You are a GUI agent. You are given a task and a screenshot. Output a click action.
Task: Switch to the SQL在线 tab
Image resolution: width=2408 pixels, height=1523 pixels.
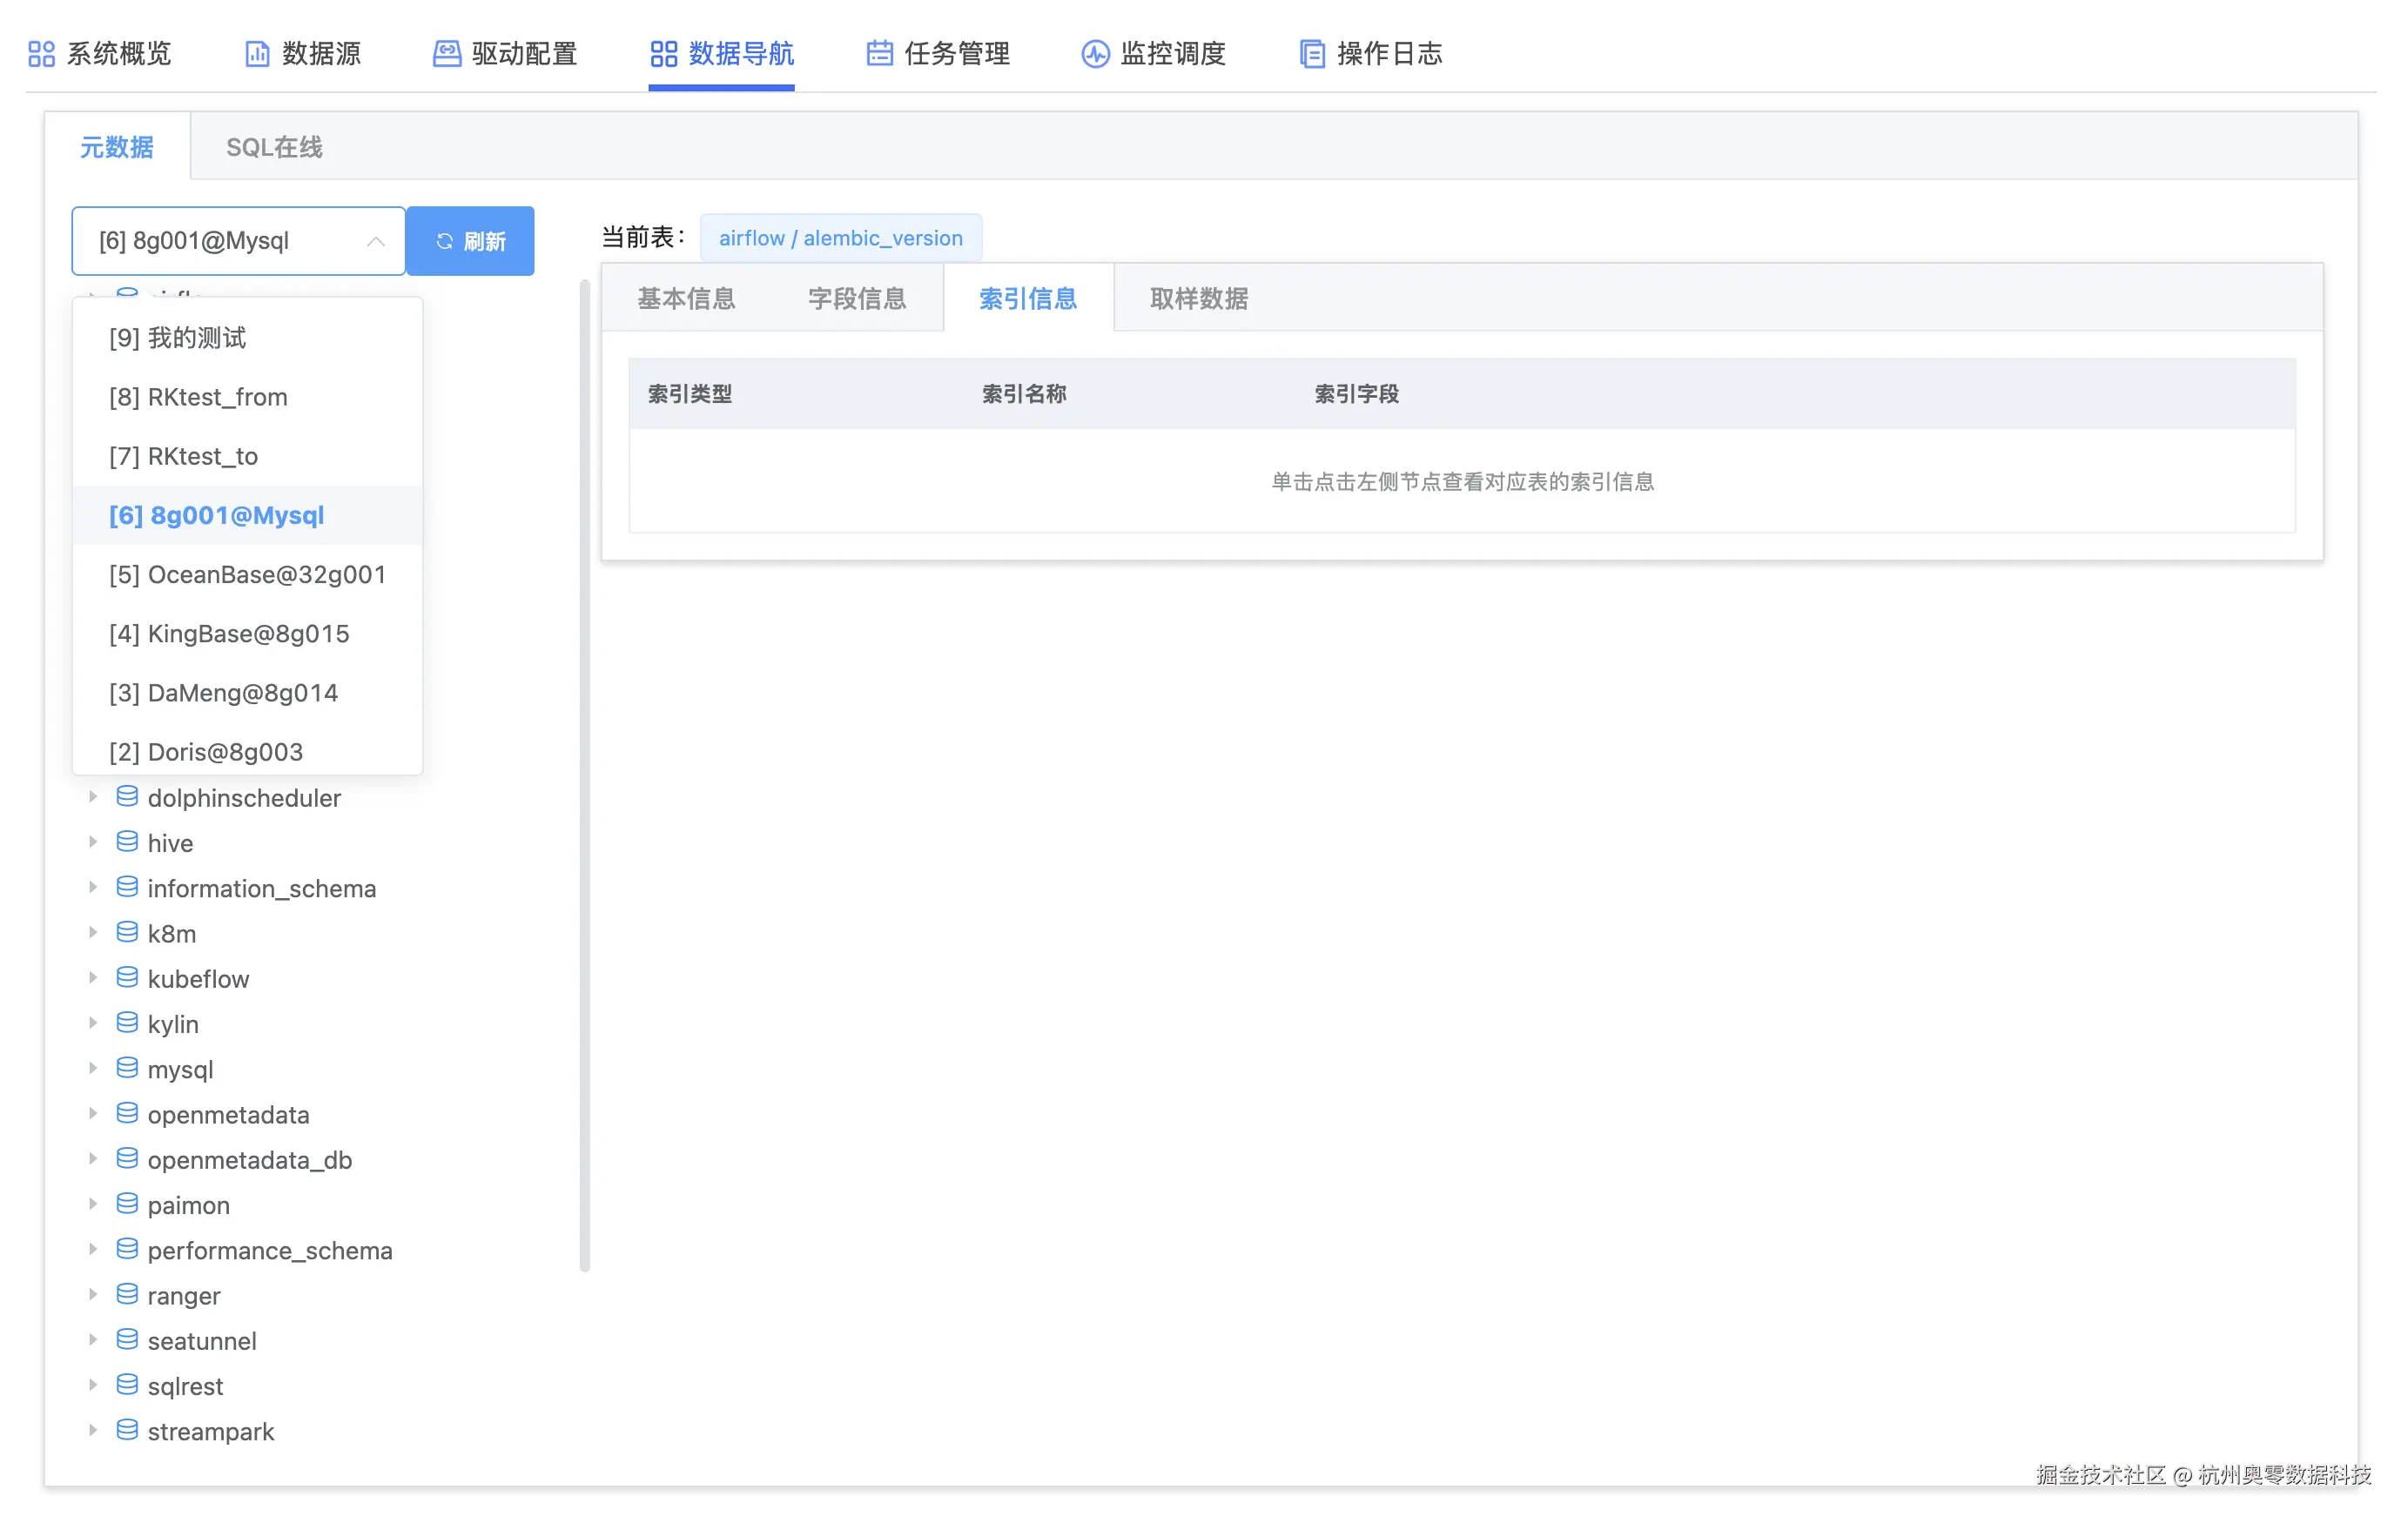pos(274,147)
